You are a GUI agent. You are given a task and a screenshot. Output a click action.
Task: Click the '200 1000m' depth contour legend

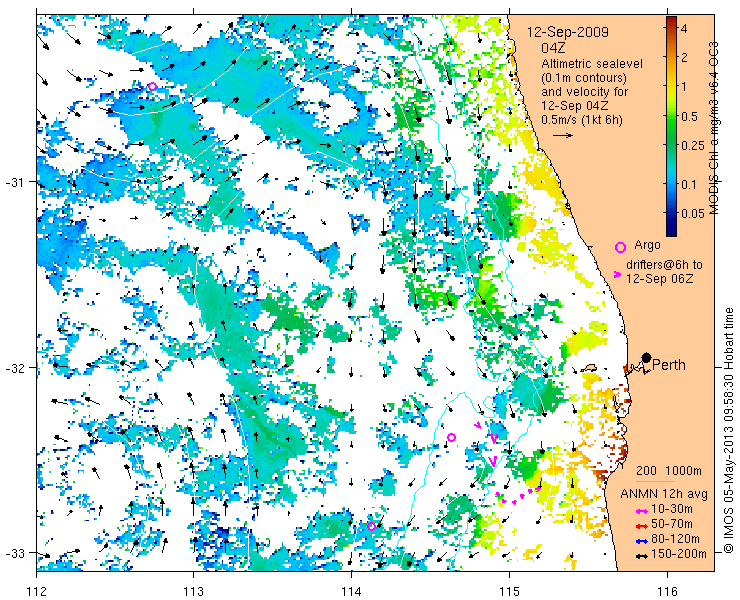tap(669, 471)
